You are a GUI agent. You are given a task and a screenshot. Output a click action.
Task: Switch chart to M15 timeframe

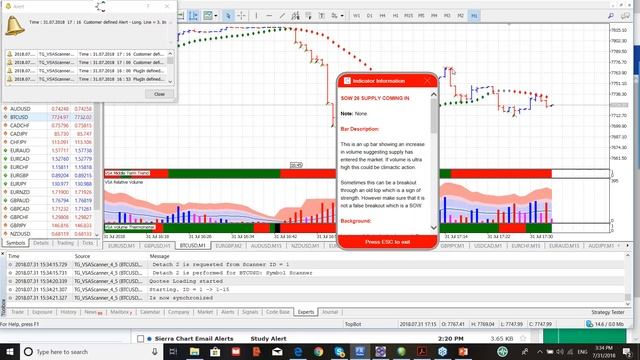tap(408, 16)
